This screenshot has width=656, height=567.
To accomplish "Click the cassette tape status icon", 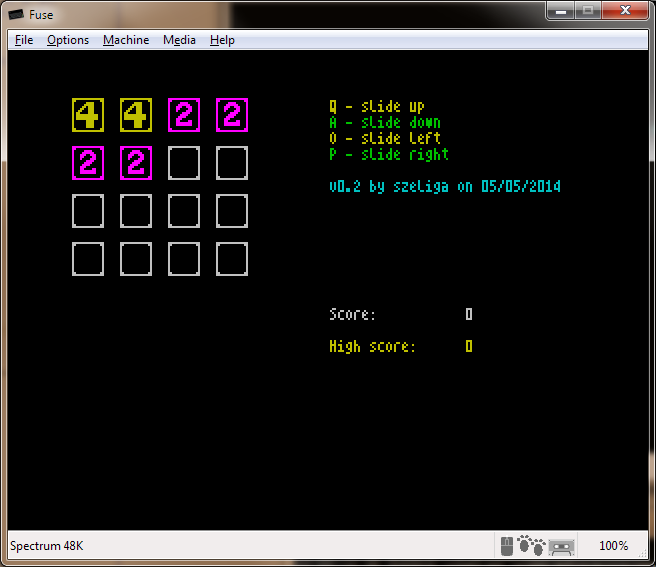I will pos(562,546).
